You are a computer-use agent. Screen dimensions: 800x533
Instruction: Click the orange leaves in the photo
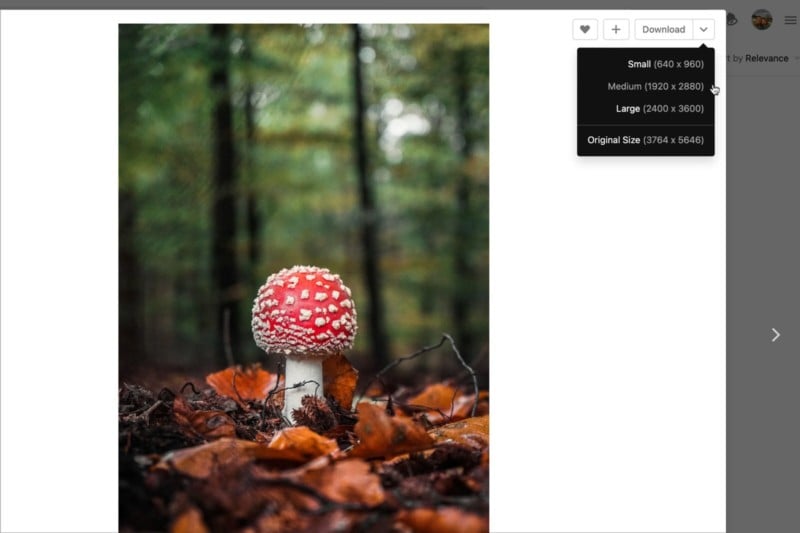(304, 459)
